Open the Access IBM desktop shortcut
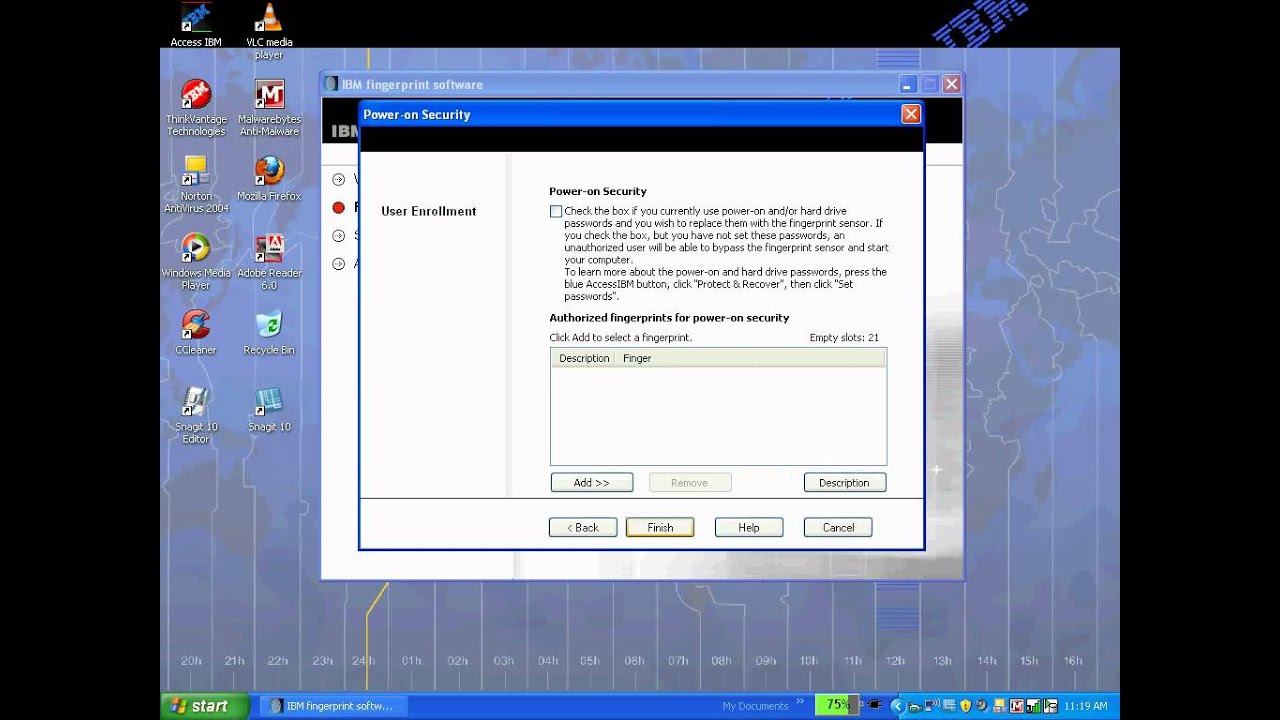Image resolution: width=1280 pixels, height=720 pixels. (x=196, y=25)
